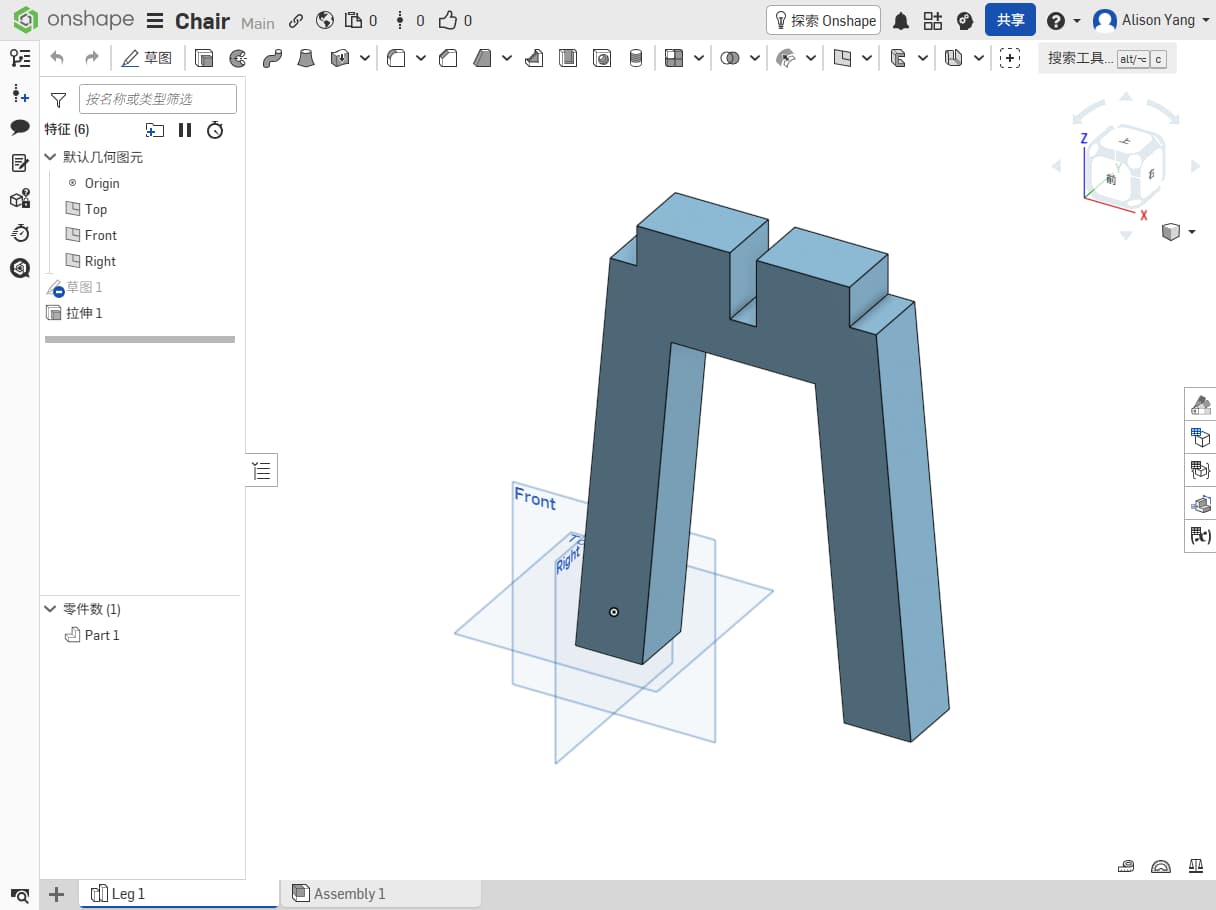Select the Chamfer tool
Viewport: 1216px width, 910px height.
coord(448,58)
